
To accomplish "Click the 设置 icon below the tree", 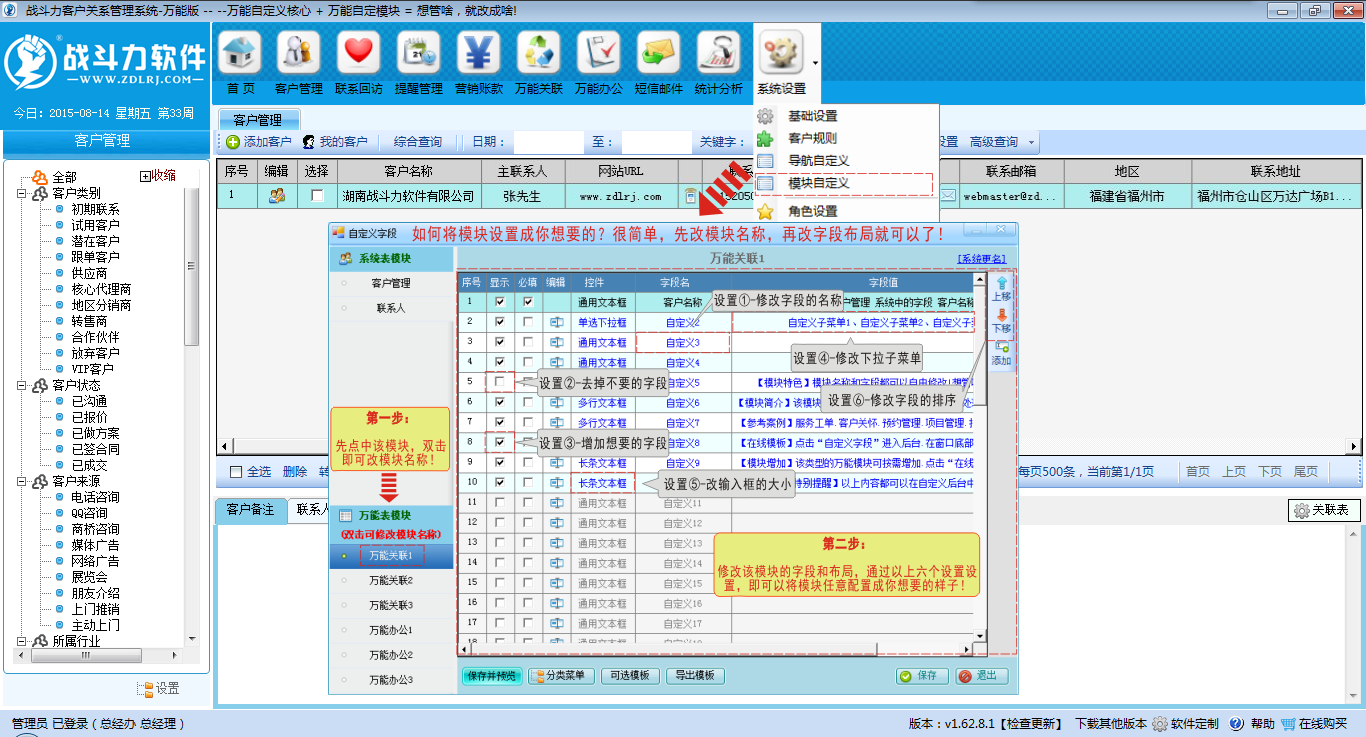I will coord(159,689).
